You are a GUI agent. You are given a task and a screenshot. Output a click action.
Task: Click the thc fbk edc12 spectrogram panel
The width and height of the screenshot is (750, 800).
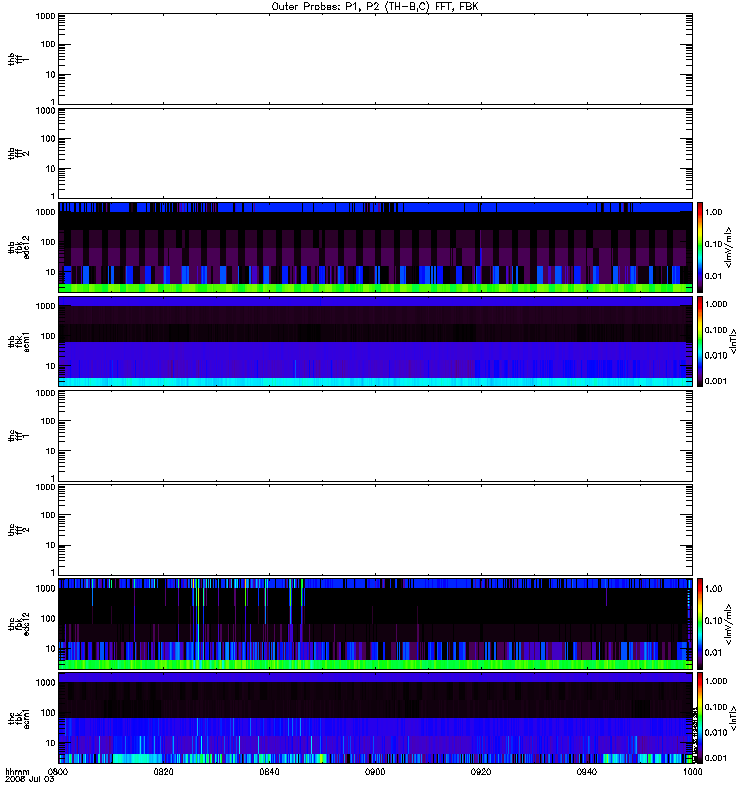[375, 624]
